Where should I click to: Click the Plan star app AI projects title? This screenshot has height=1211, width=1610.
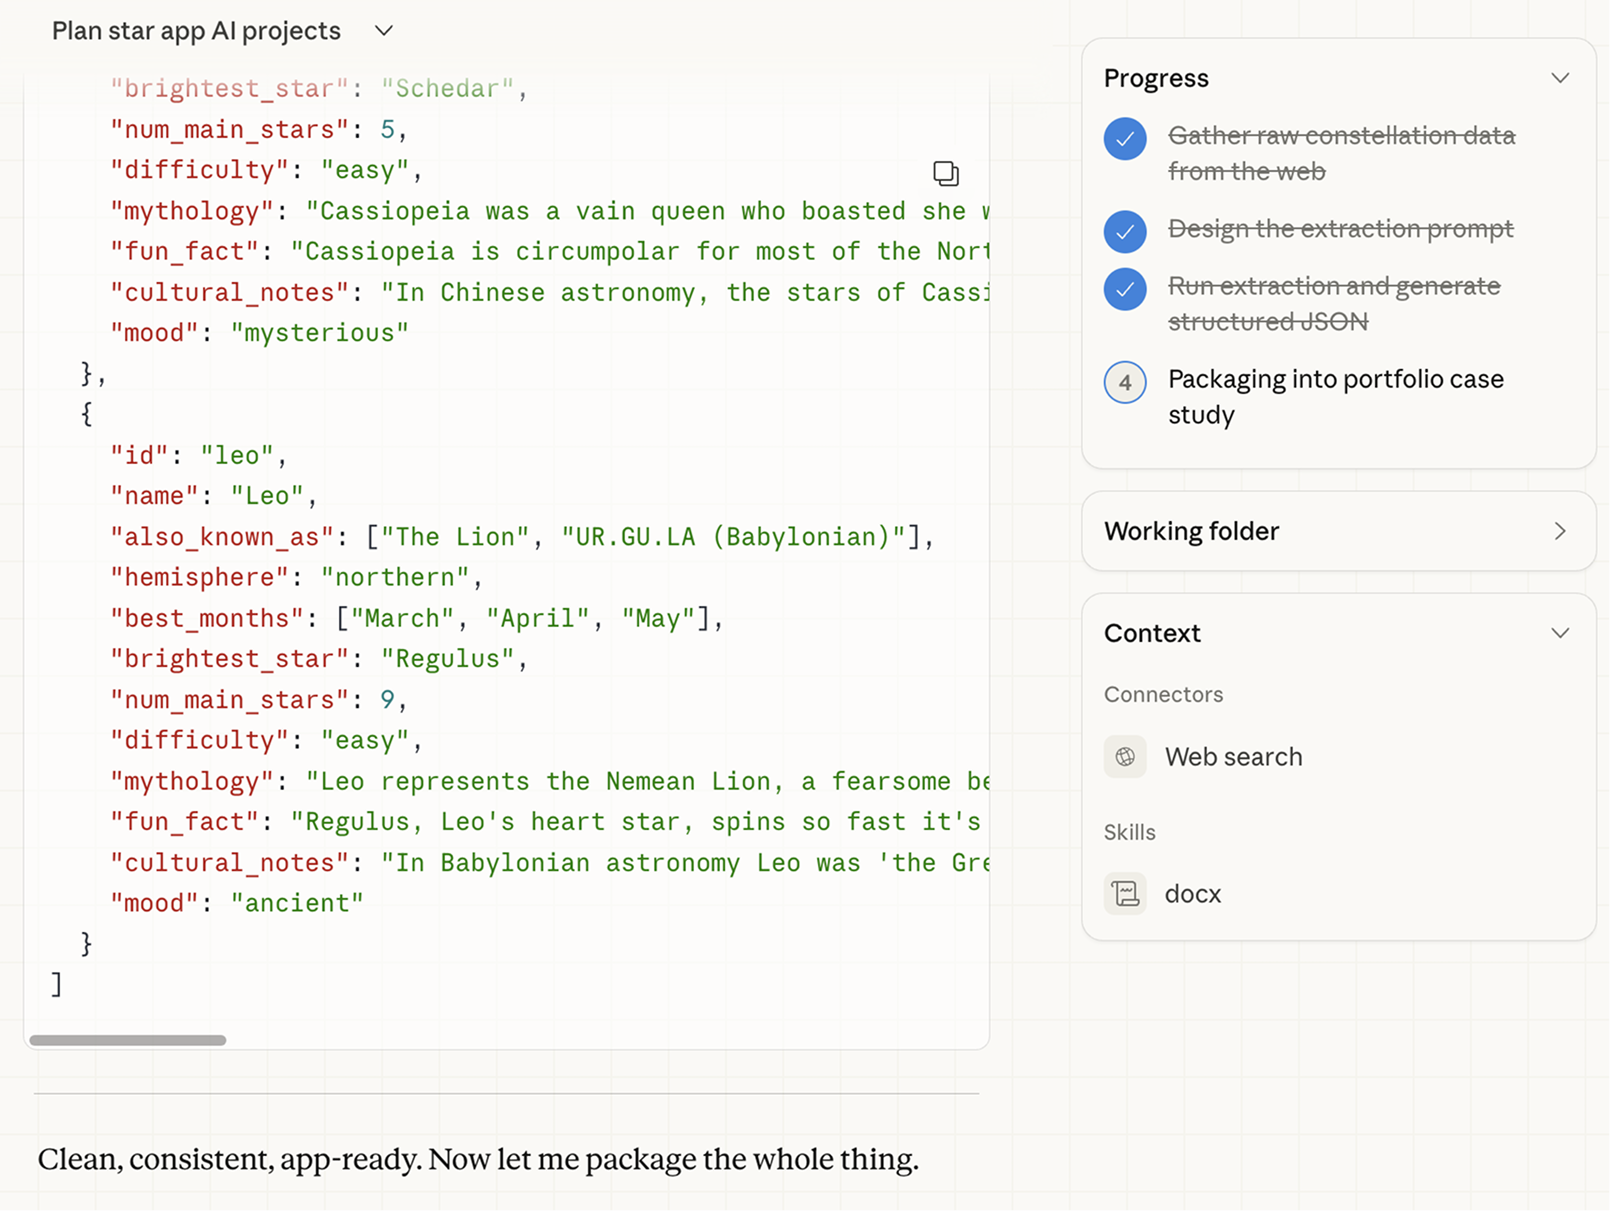(x=196, y=31)
